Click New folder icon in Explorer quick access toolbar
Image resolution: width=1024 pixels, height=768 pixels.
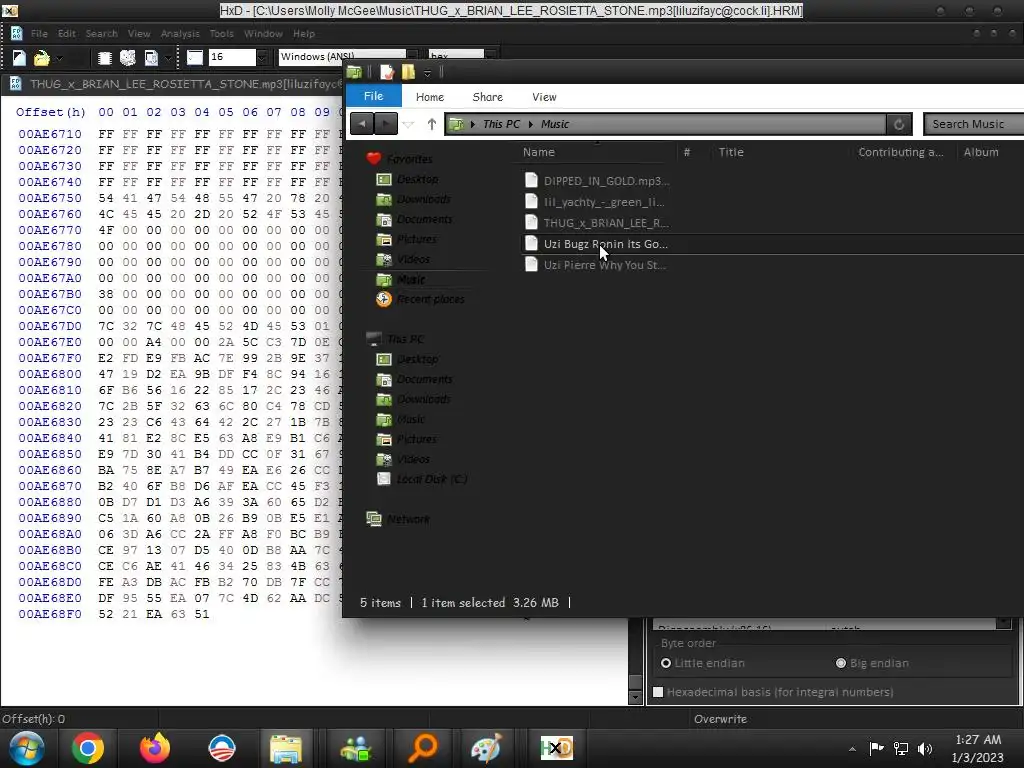(x=408, y=72)
